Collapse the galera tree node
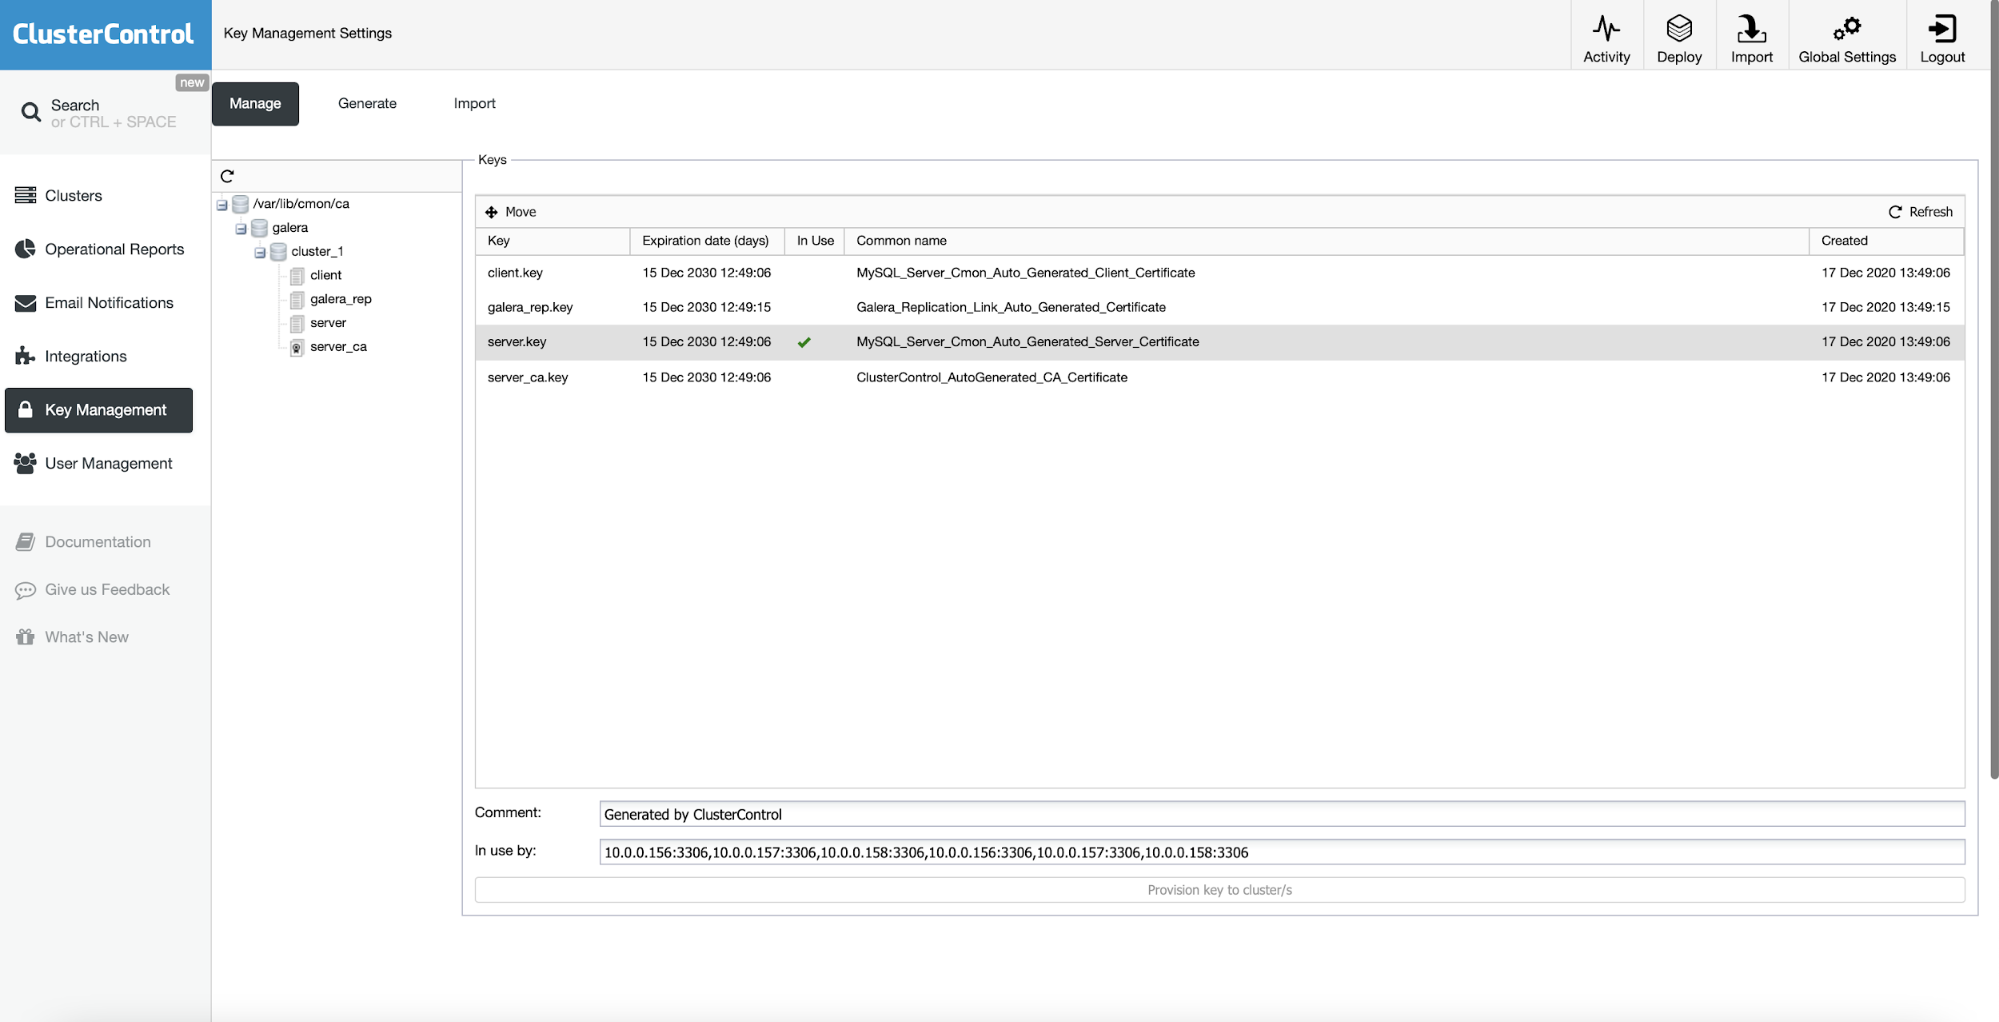This screenshot has height=1022, width=1999. pos(241,229)
